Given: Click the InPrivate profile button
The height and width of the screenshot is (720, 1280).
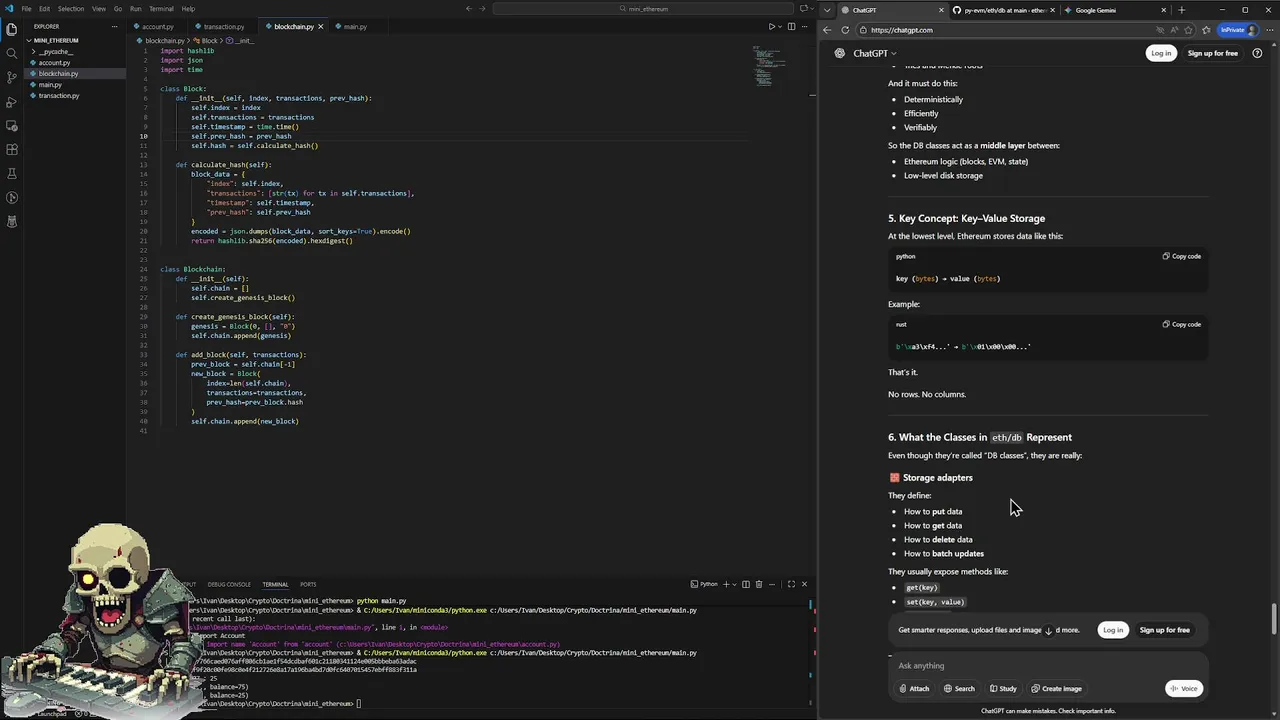Looking at the screenshot, I should 1237,30.
